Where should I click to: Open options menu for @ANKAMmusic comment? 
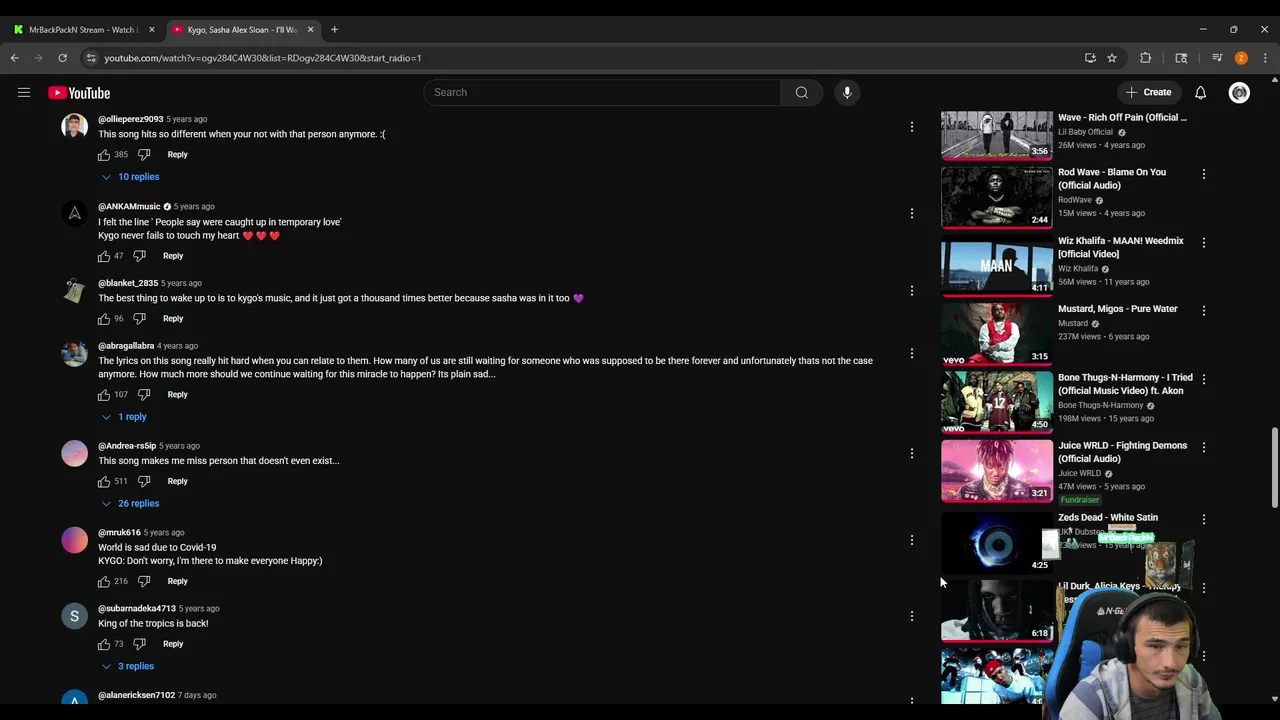click(x=911, y=214)
